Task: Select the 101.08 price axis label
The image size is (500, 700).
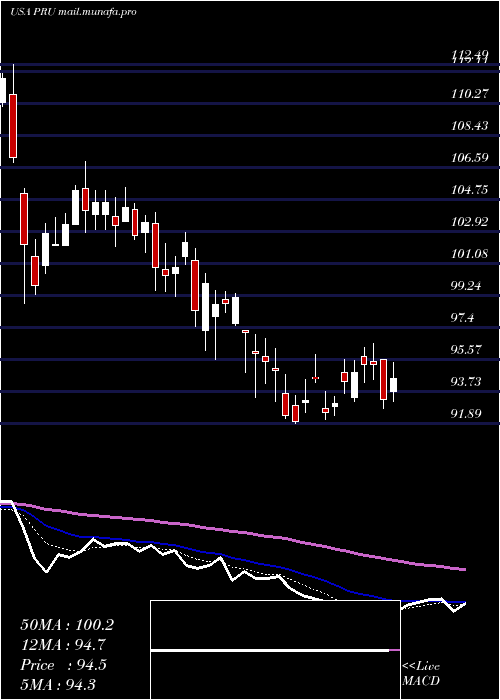Action: coord(469,254)
